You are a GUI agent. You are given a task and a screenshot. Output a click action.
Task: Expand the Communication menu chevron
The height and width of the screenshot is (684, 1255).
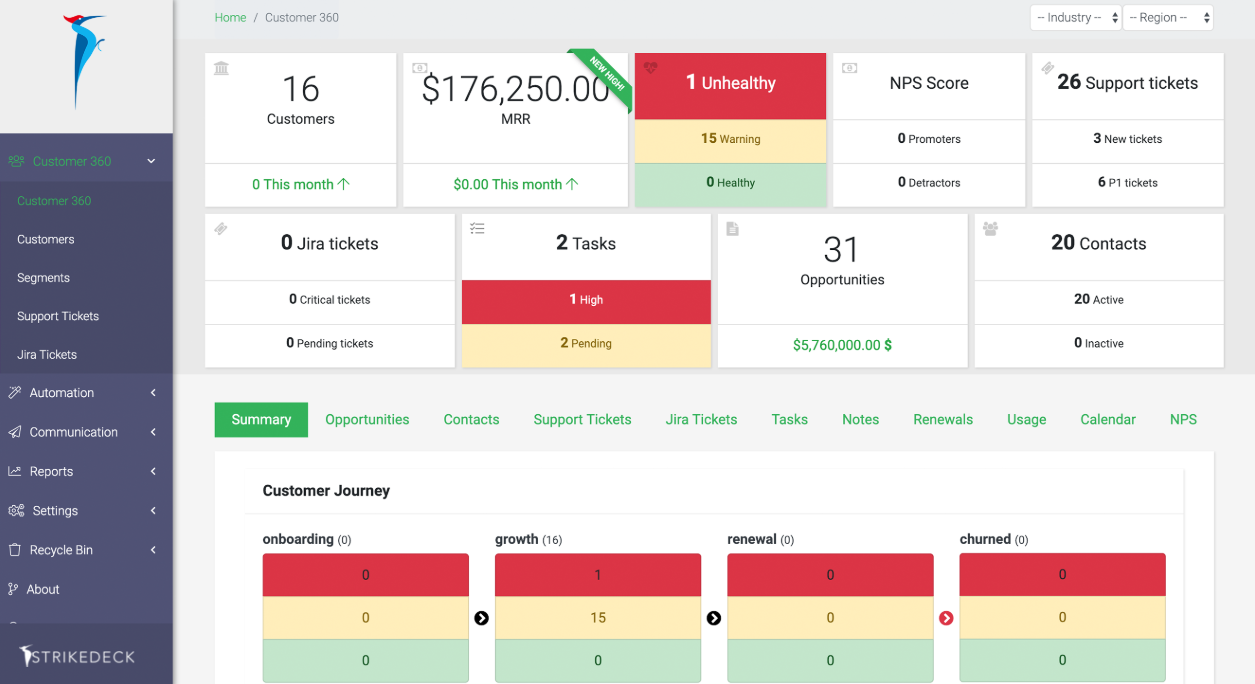(153, 432)
